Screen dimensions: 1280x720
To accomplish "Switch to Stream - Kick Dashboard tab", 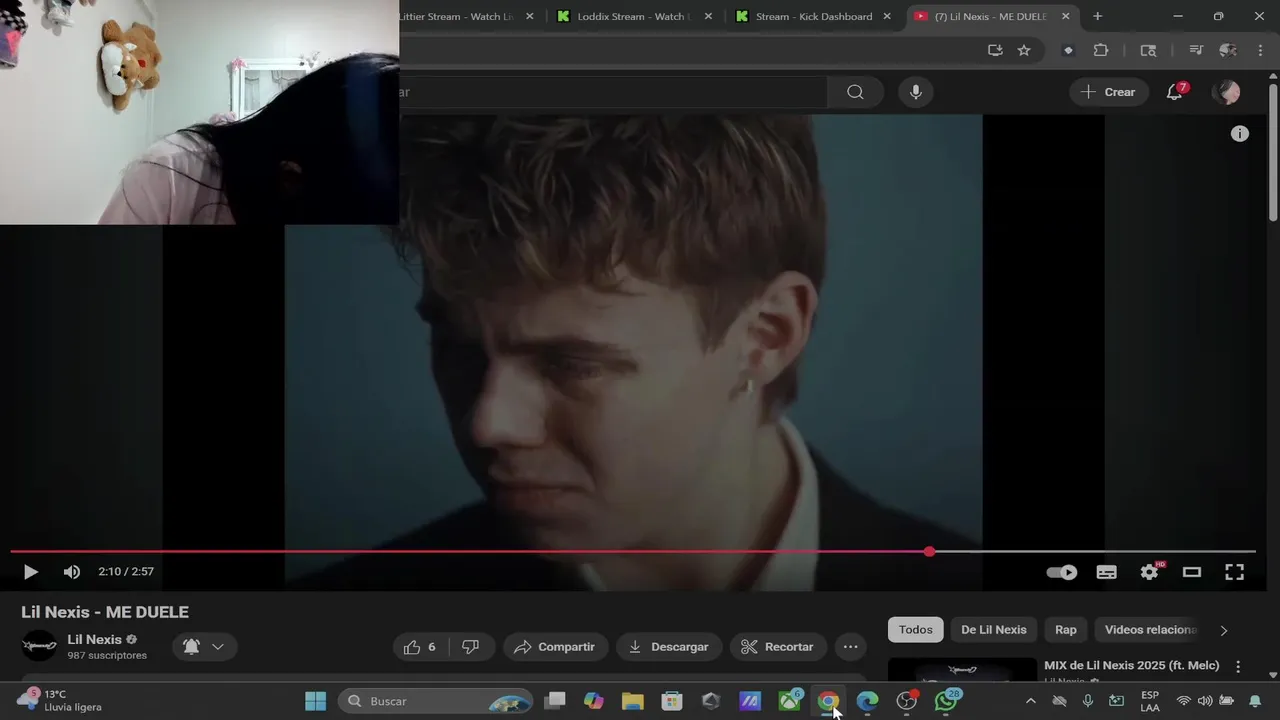I will (814, 17).
